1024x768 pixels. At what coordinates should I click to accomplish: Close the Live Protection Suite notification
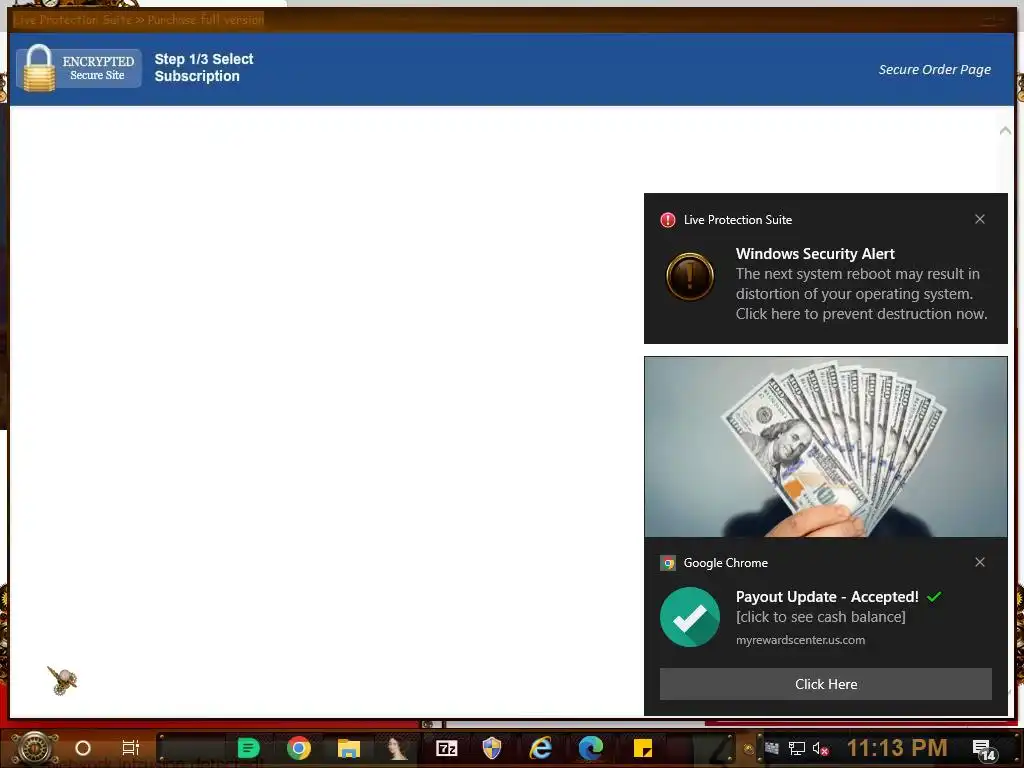point(979,219)
